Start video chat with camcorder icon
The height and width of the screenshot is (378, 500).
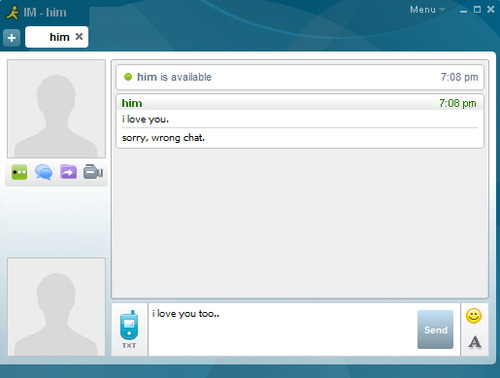point(93,172)
